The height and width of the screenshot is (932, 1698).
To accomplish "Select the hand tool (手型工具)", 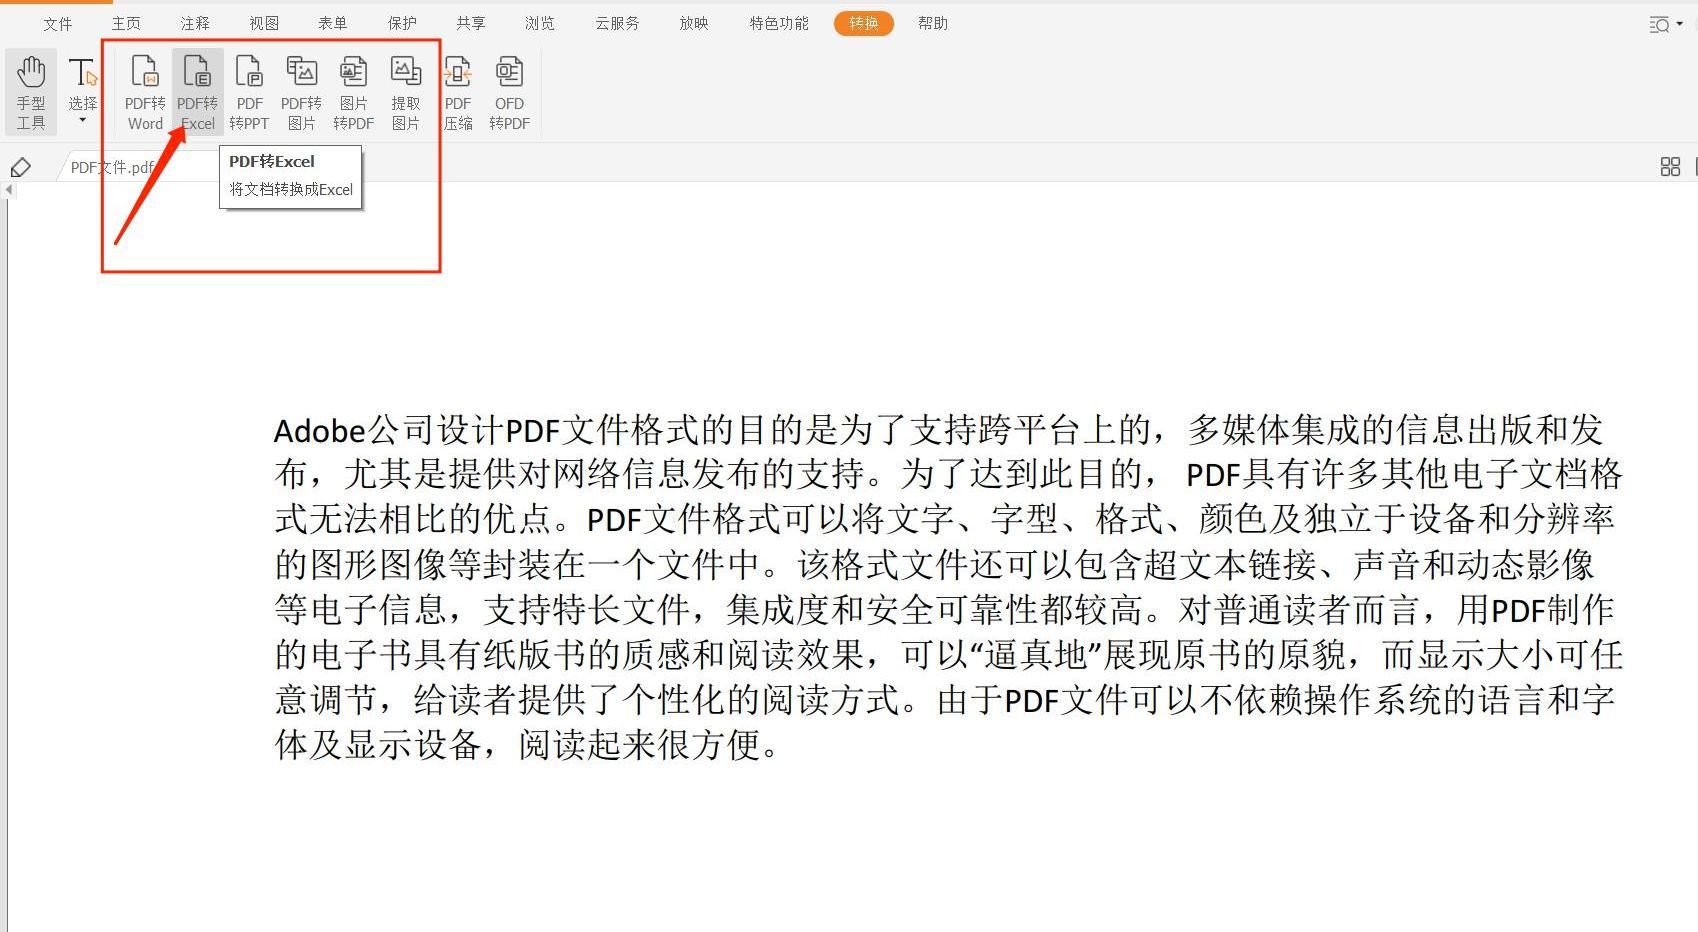I will pyautogui.click(x=31, y=93).
